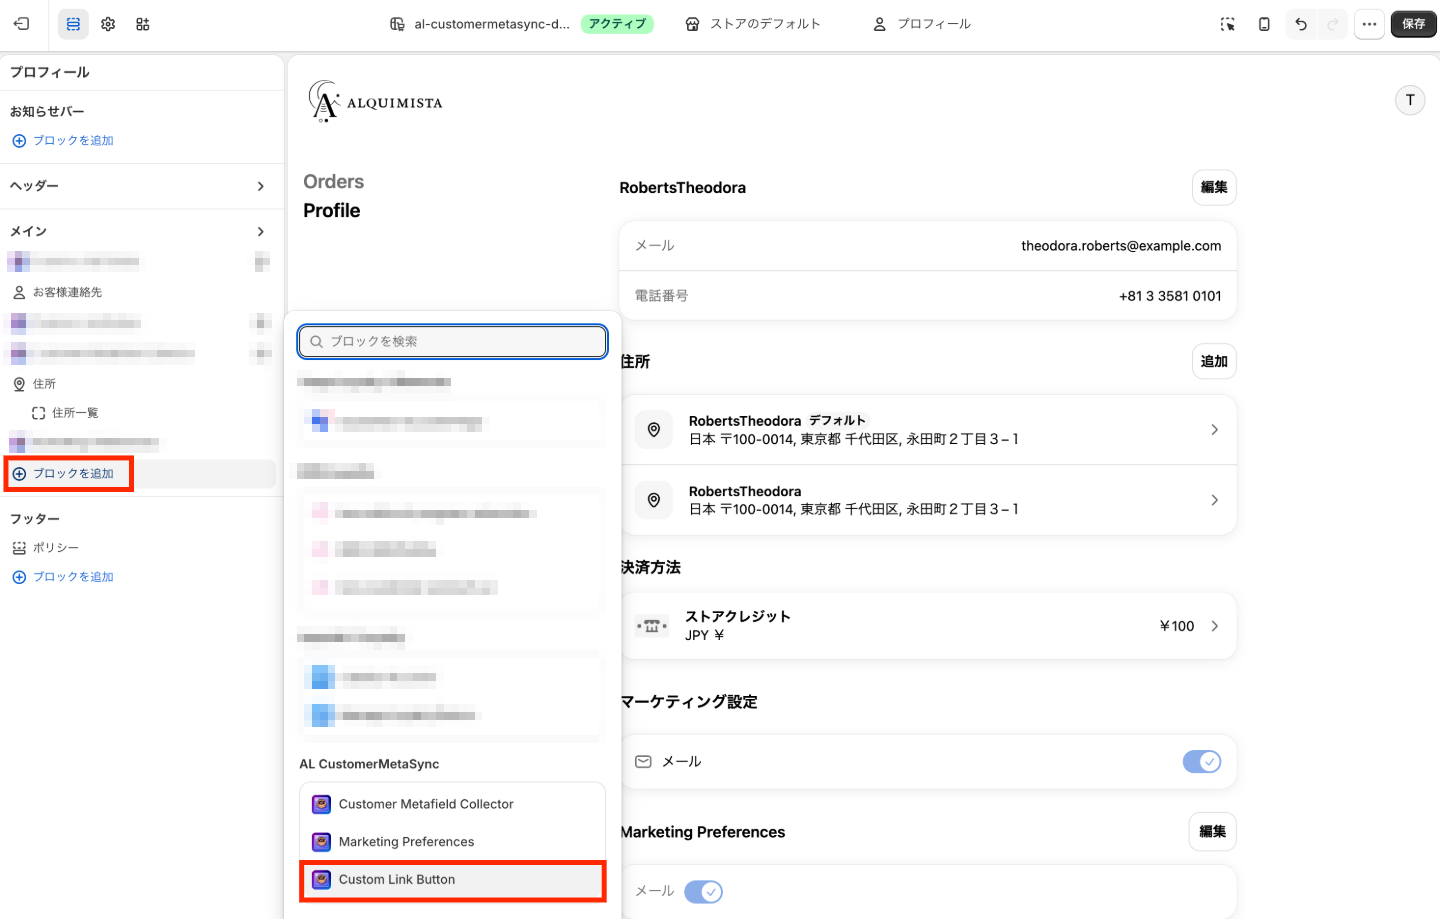Click the undo arrow icon
Screen dimensions: 1440x919
coord(1301,24)
